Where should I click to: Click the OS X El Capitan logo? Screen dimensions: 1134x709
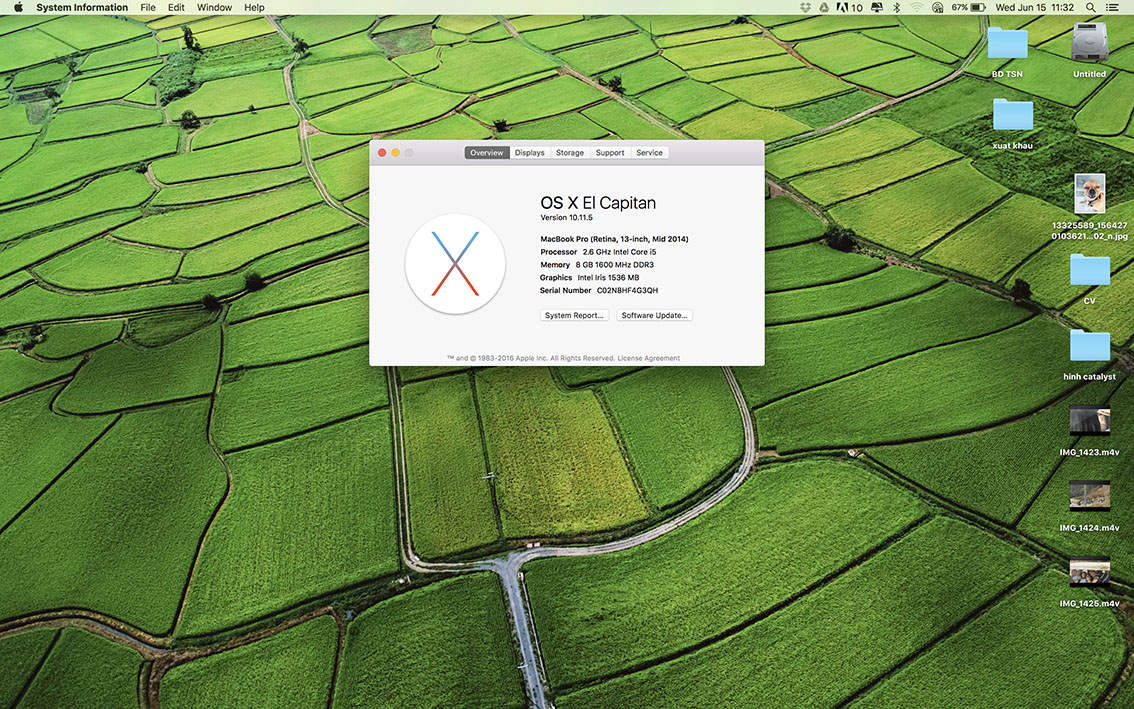pos(455,263)
